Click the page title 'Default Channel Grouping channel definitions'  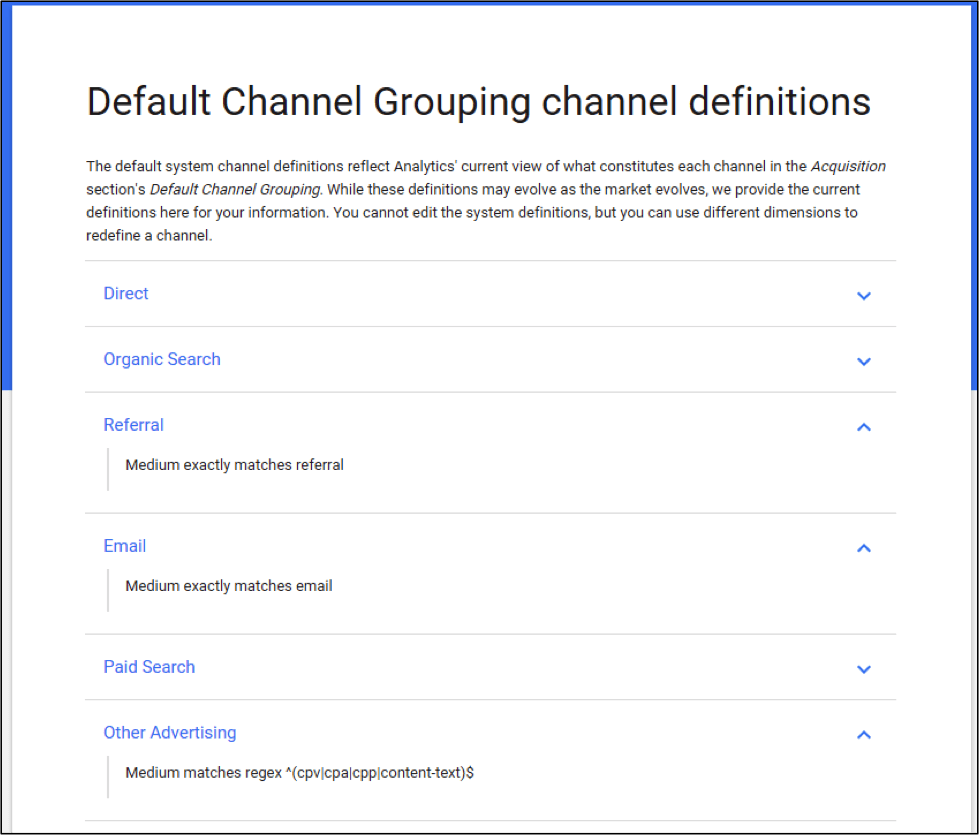point(478,102)
